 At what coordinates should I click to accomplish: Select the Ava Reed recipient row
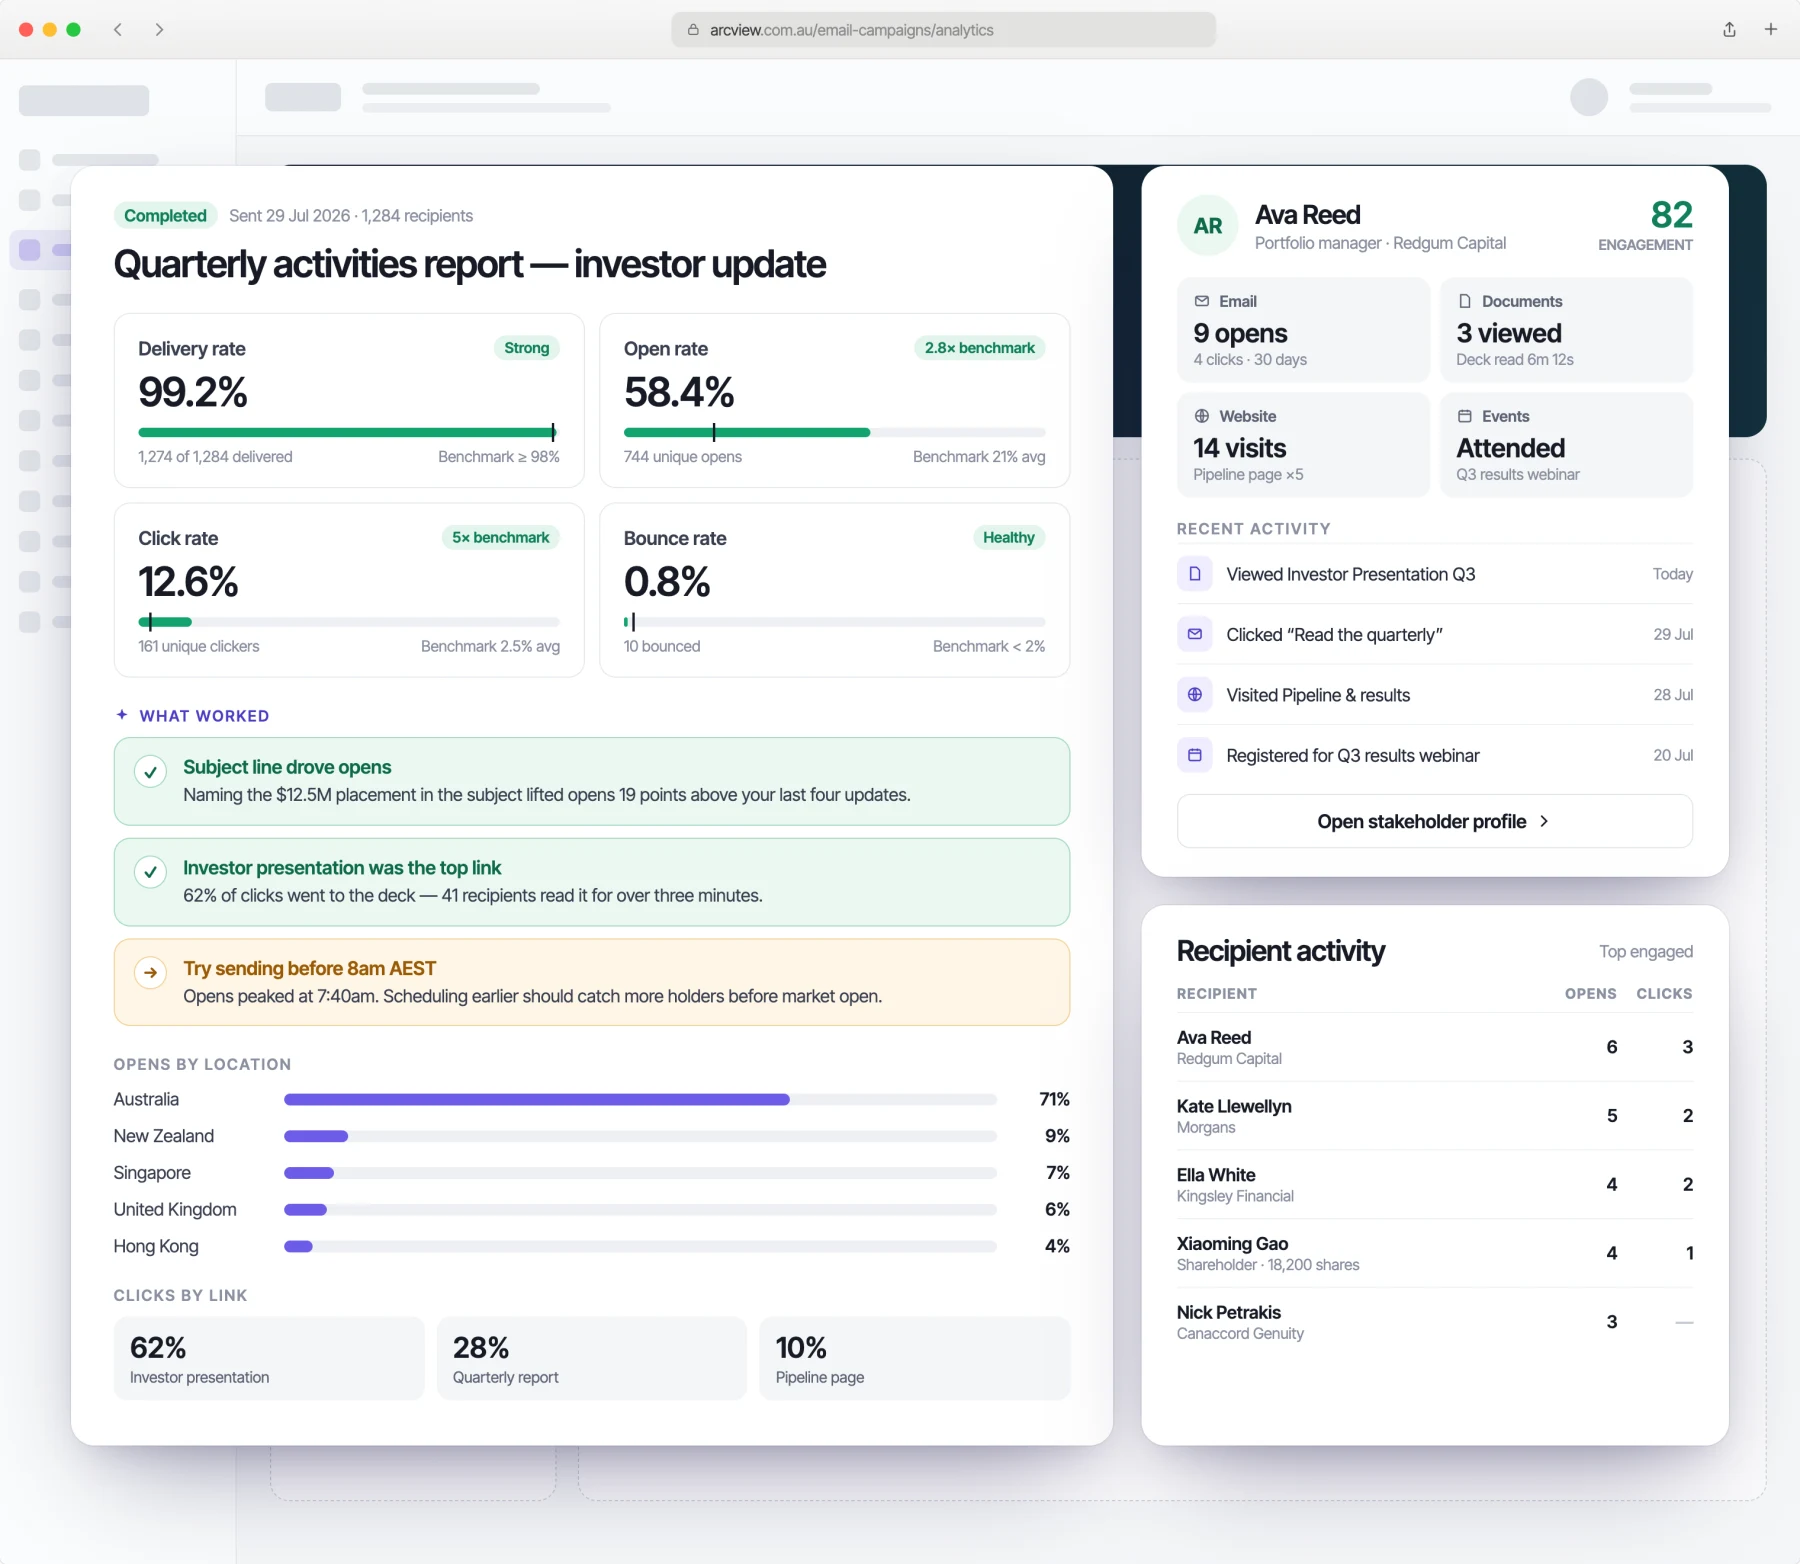coord(1434,1047)
